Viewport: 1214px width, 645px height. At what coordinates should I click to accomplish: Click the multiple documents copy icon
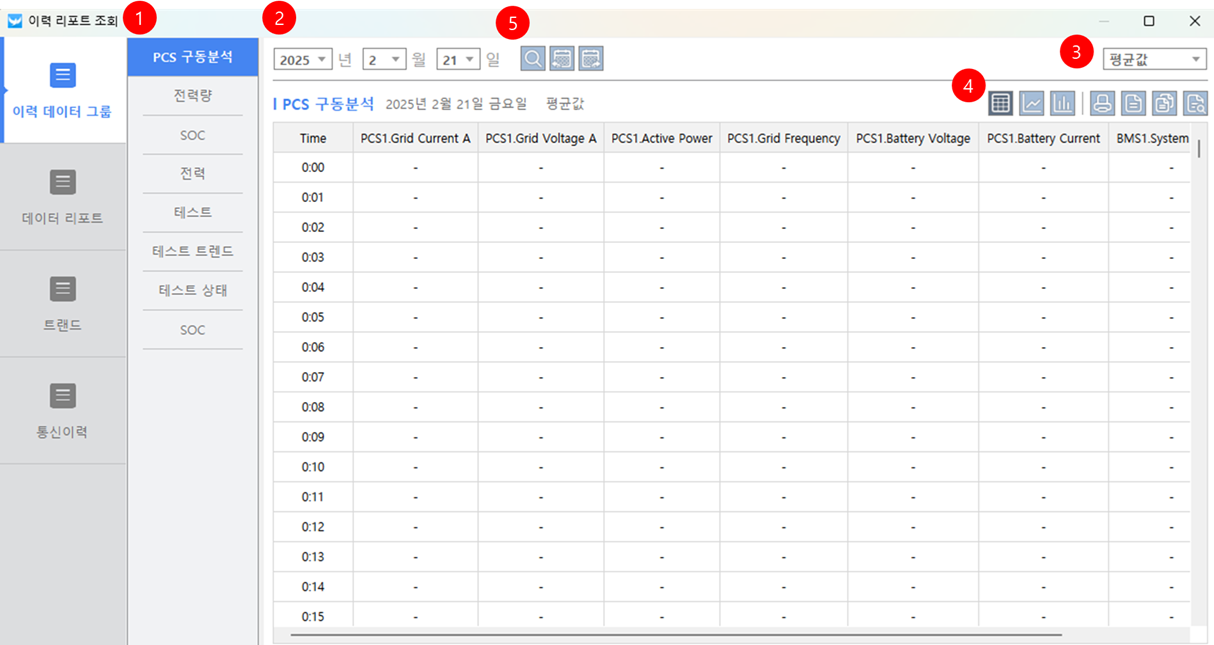coord(1164,102)
